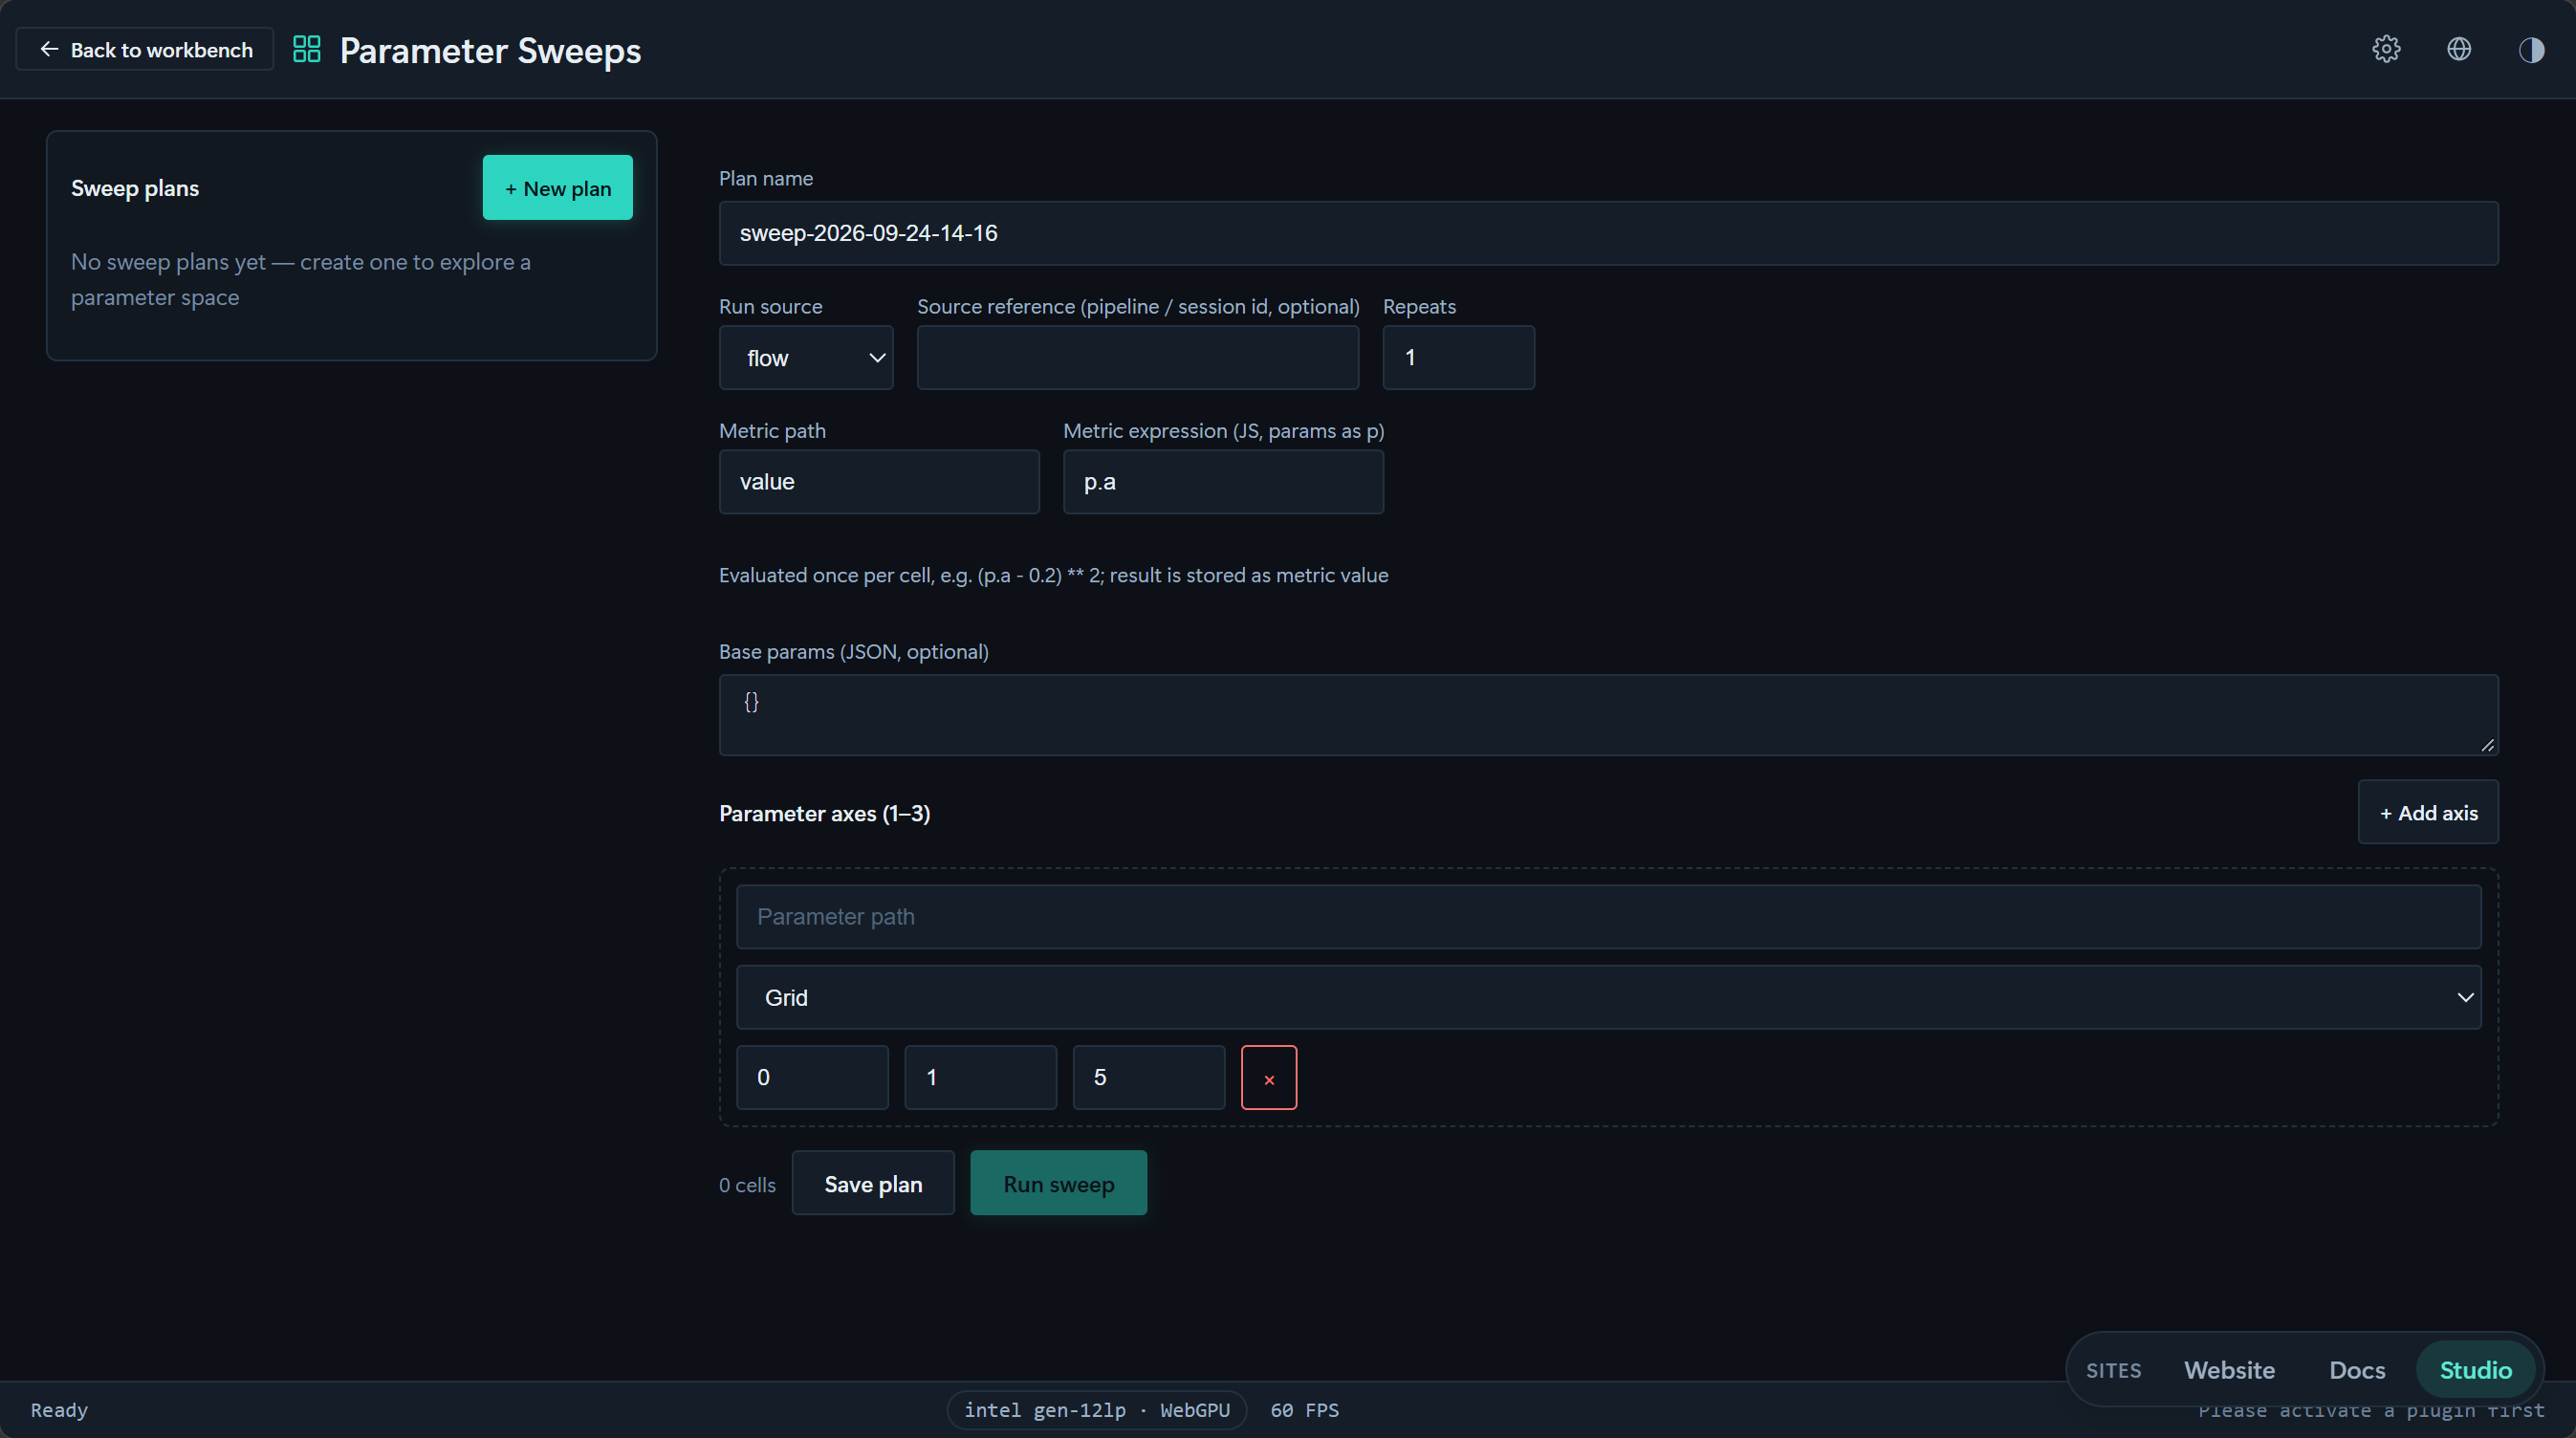Click the Base params resize handle
Image resolution: width=2576 pixels, height=1438 pixels.
tap(2488, 745)
